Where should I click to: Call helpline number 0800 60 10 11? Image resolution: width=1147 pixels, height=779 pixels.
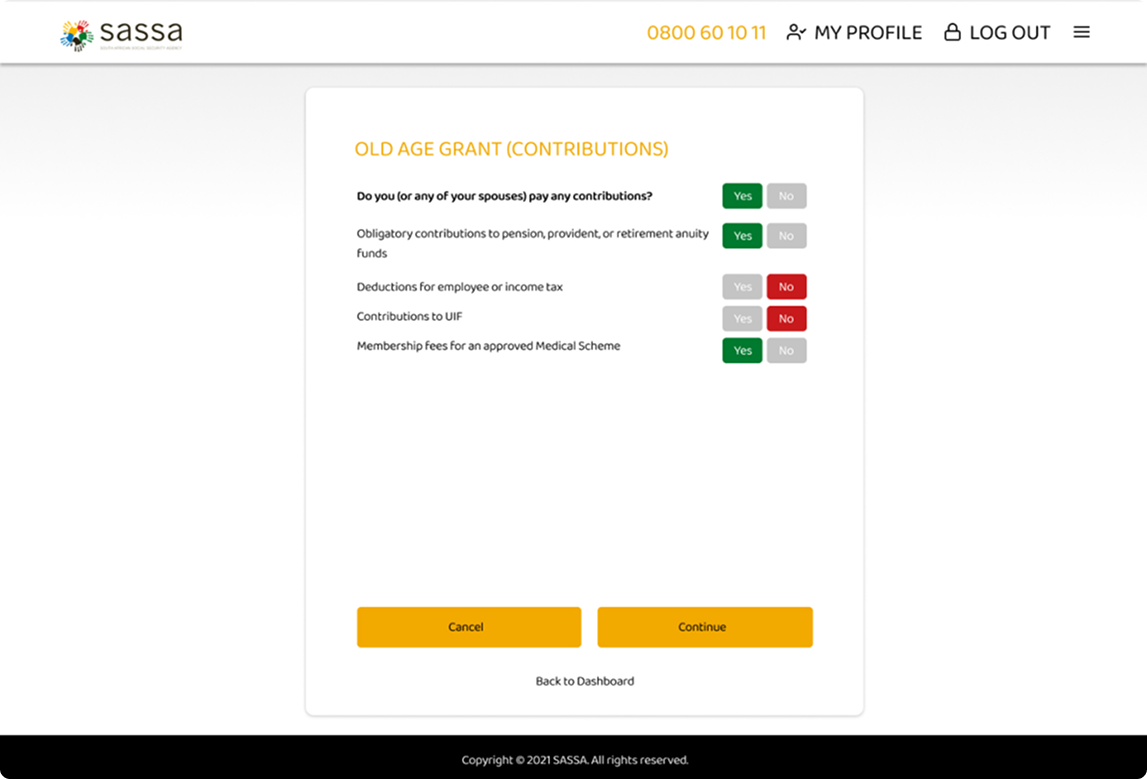click(x=706, y=32)
